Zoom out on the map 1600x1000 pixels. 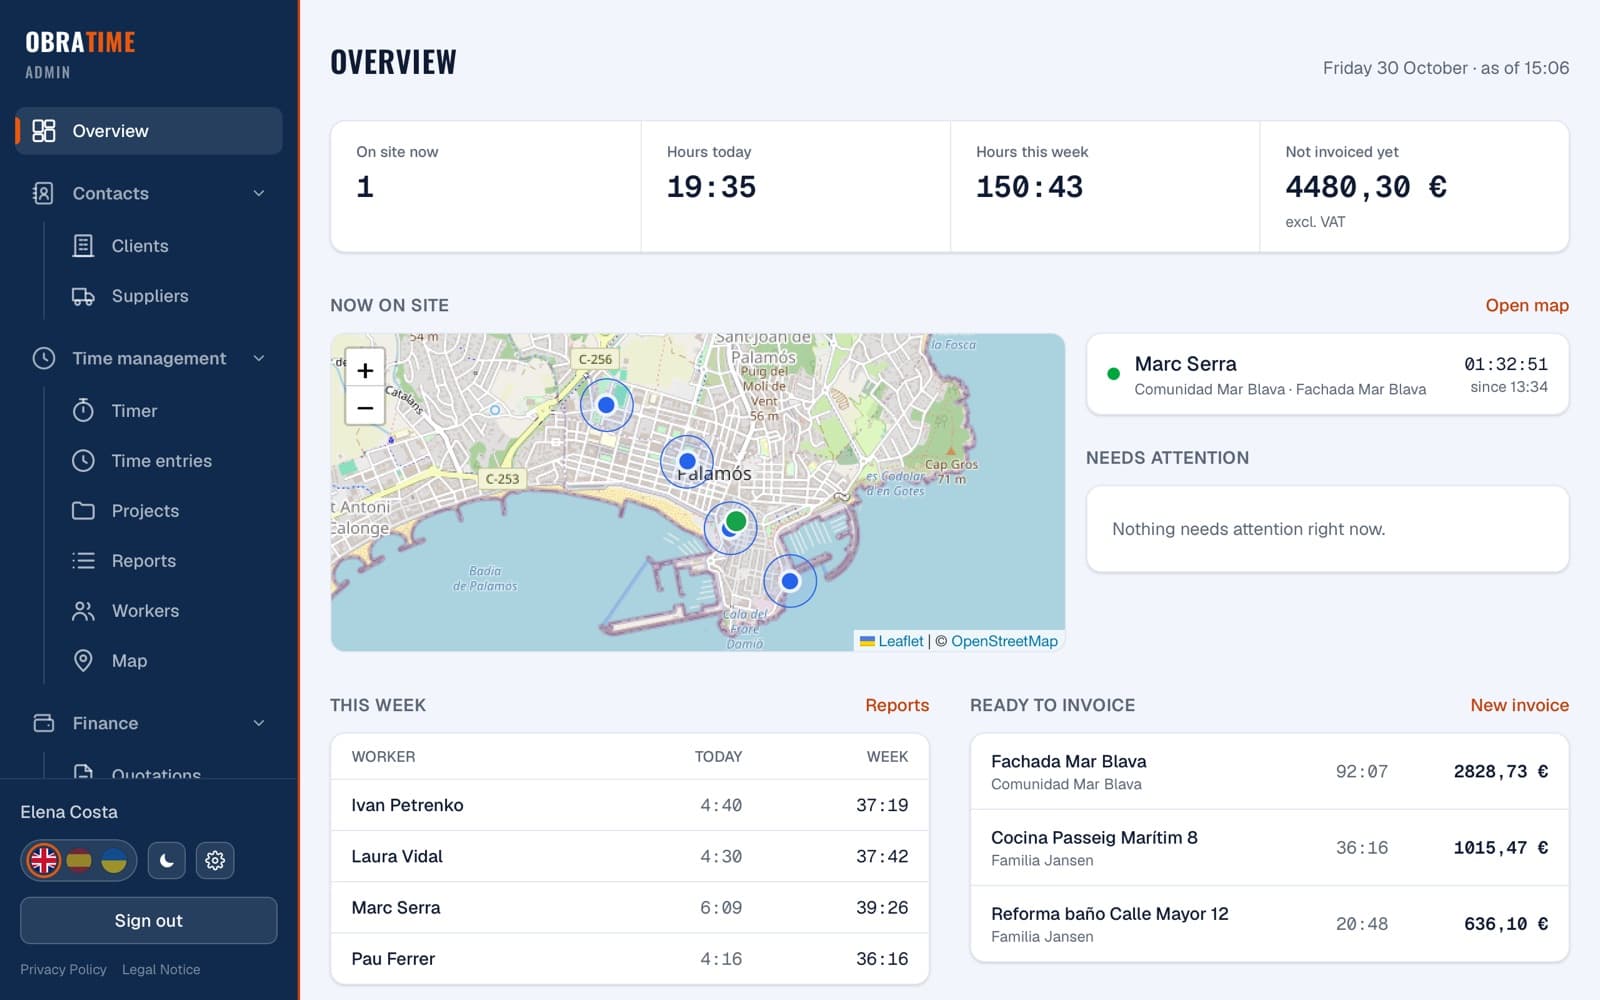point(365,407)
